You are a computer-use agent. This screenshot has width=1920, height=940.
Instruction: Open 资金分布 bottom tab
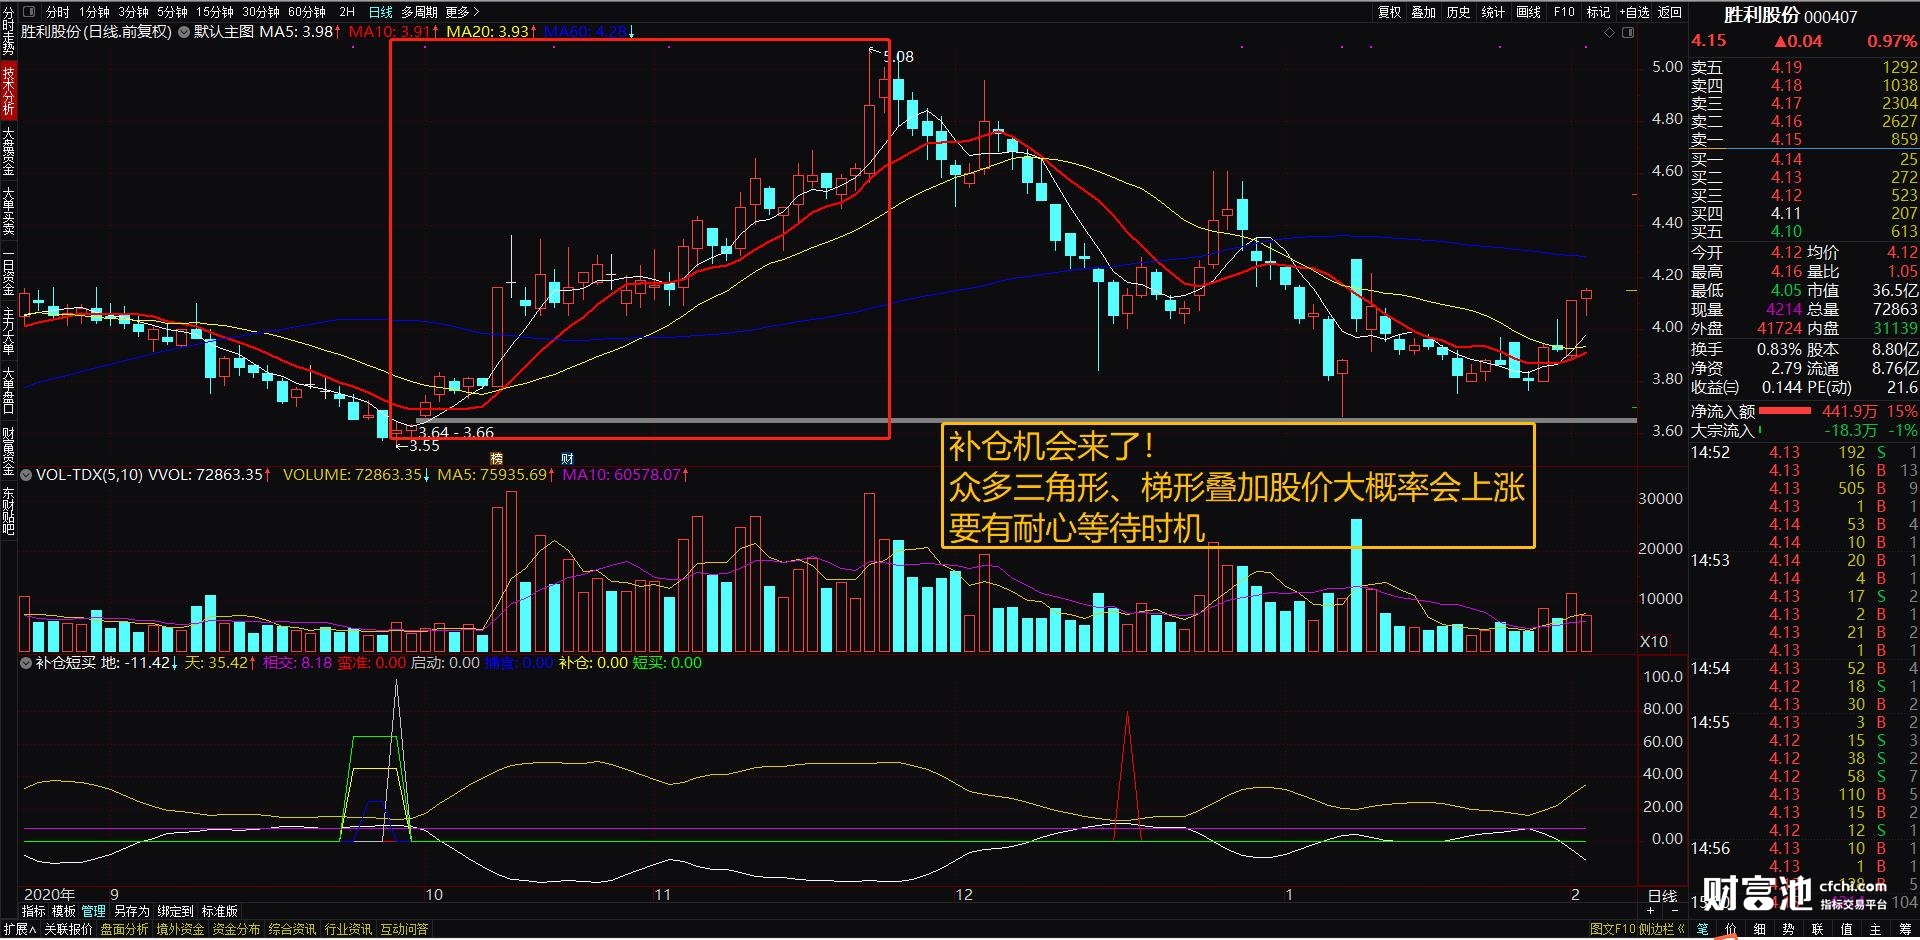coord(236,929)
